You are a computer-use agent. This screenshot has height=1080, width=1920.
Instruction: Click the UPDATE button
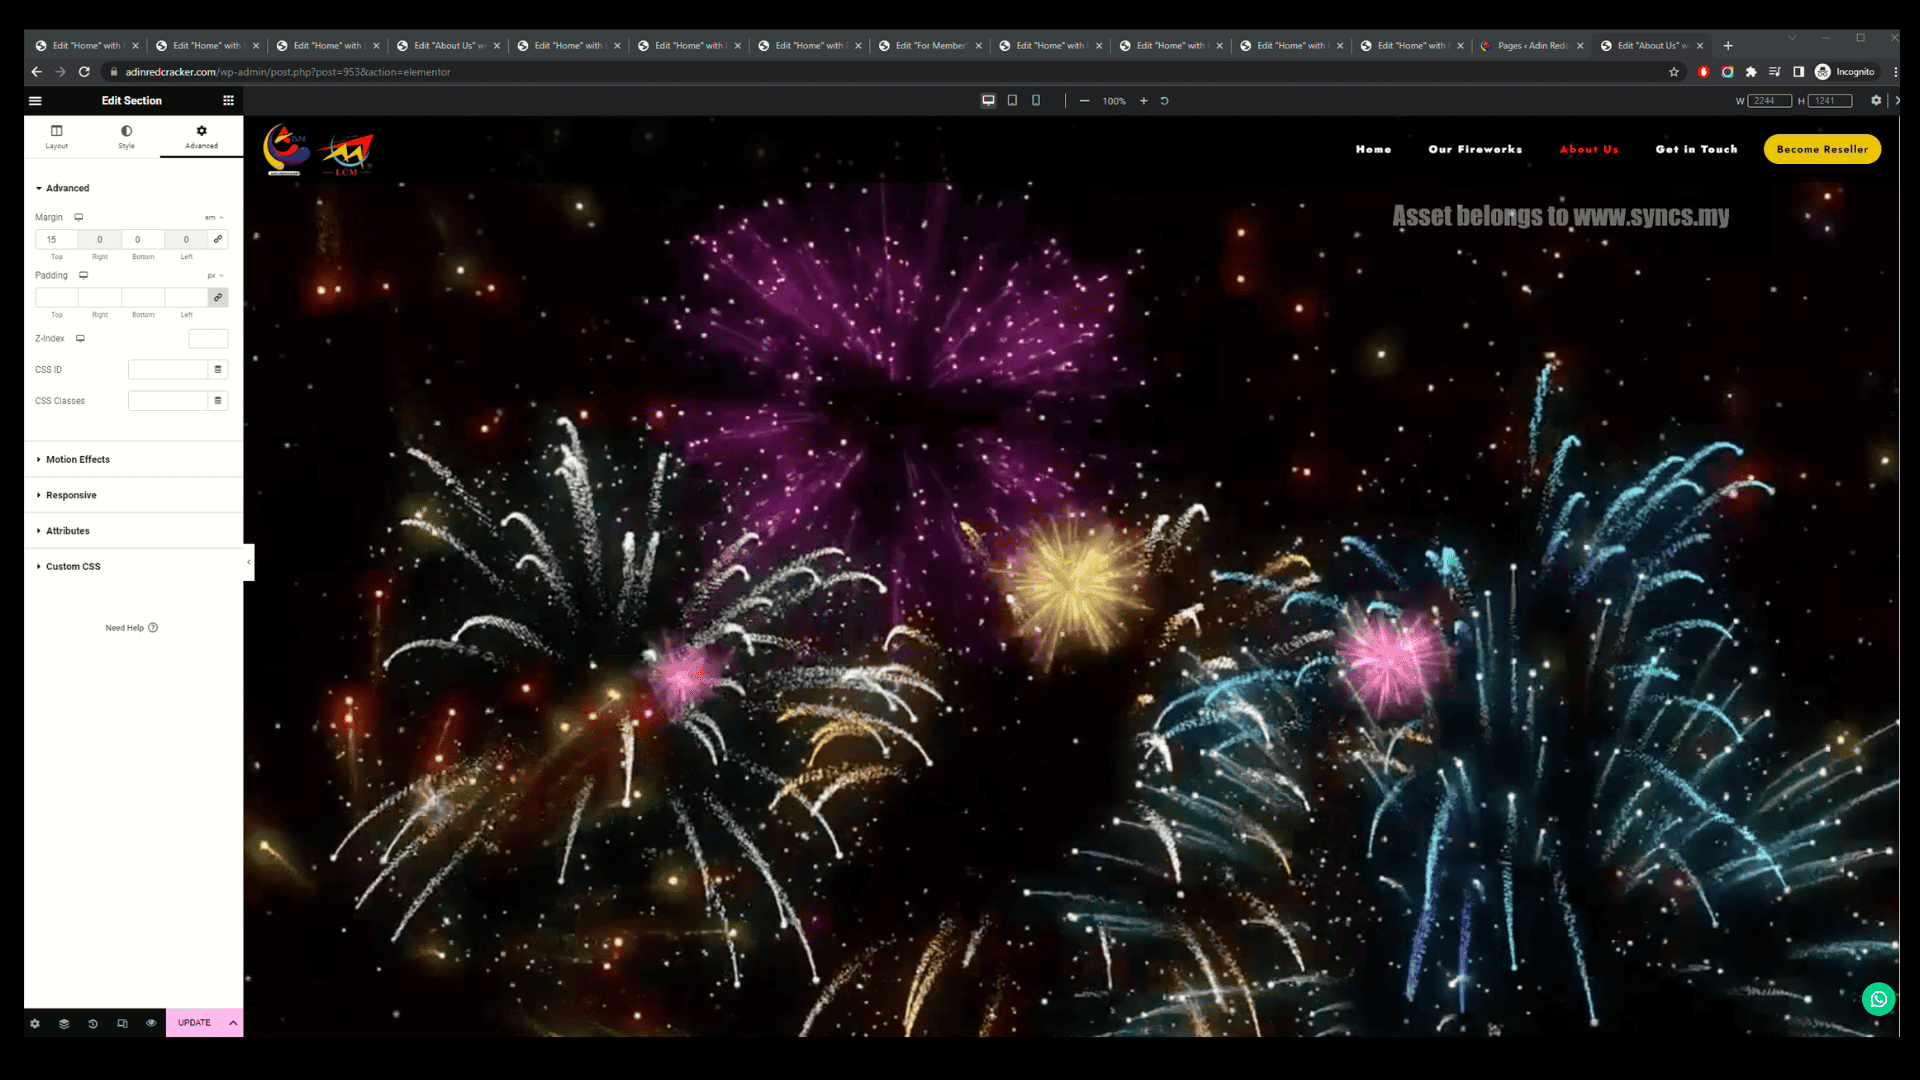point(194,1023)
